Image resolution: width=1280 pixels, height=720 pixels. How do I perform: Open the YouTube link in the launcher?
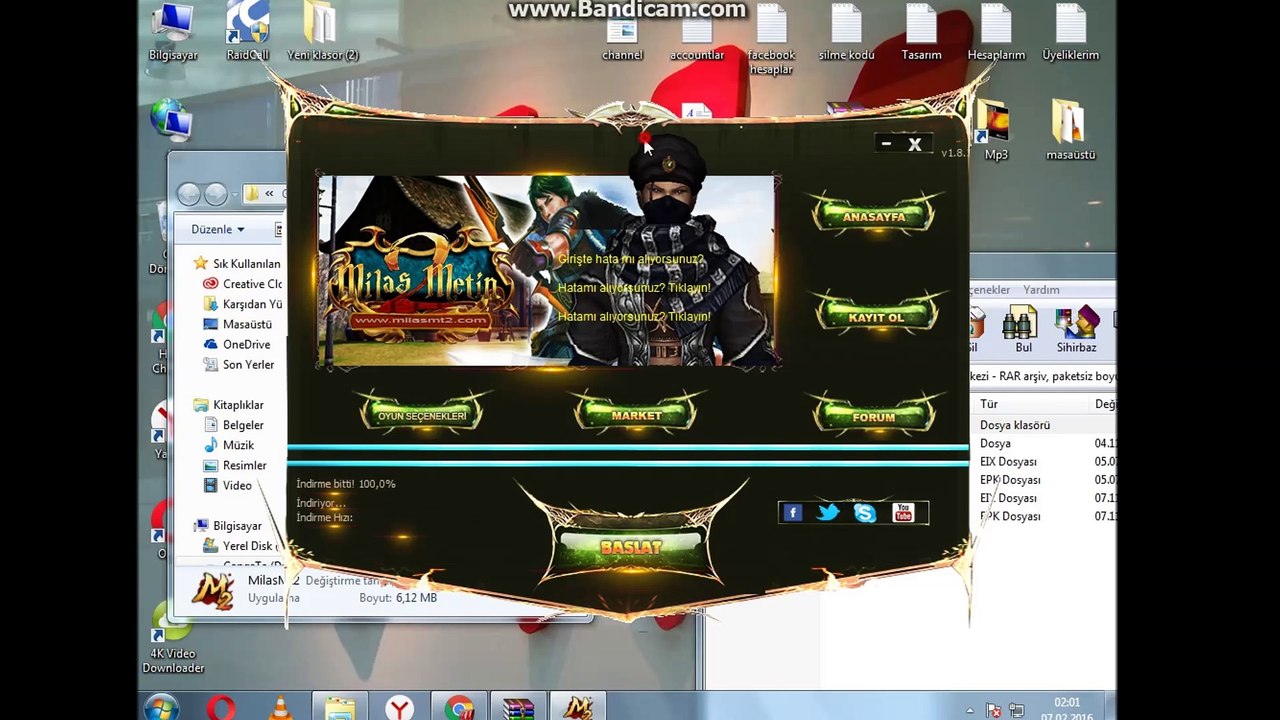pos(903,513)
